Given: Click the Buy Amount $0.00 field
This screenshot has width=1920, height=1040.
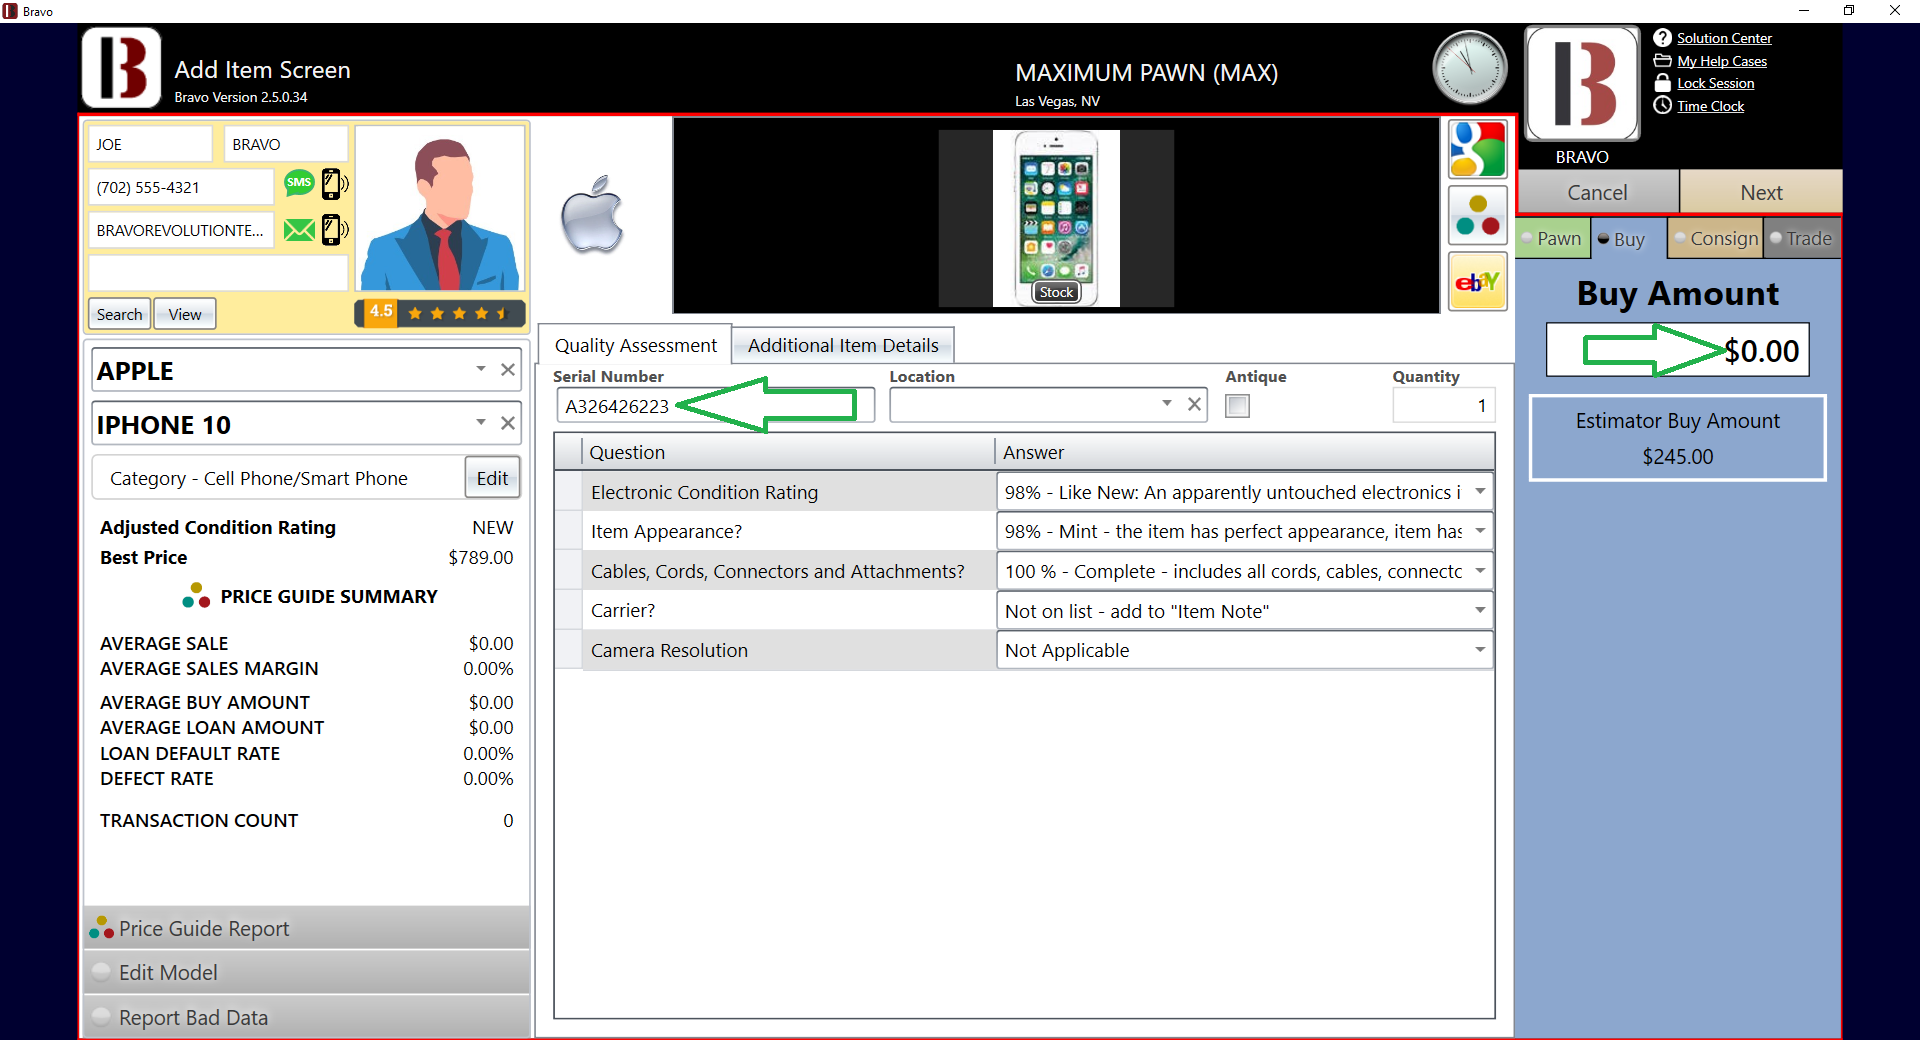Looking at the screenshot, I should coord(1678,350).
